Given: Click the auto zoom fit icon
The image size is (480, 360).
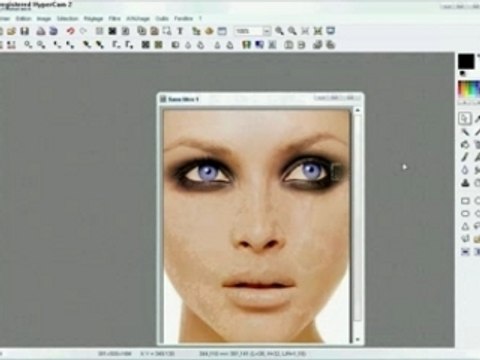Looking at the screenshot, I should click(x=318, y=31).
